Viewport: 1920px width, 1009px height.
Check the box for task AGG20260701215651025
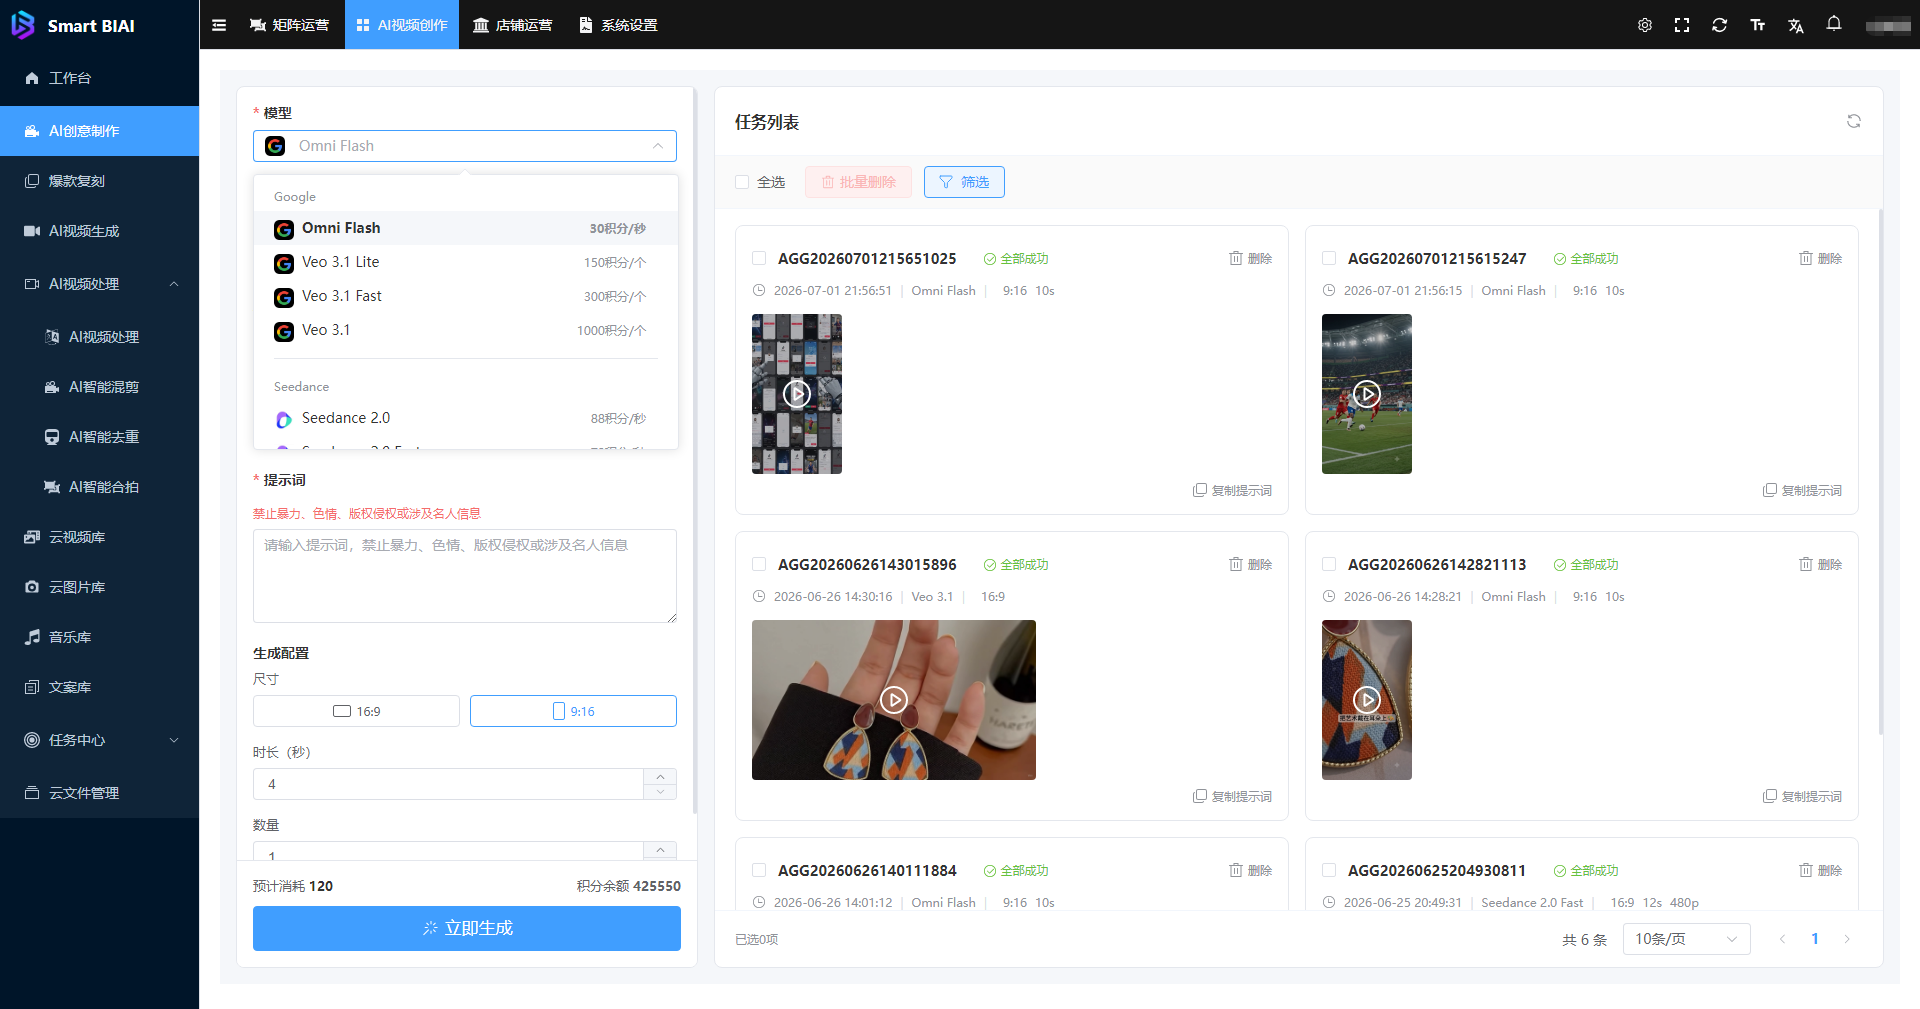pyautogui.click(x=759, y=258)
